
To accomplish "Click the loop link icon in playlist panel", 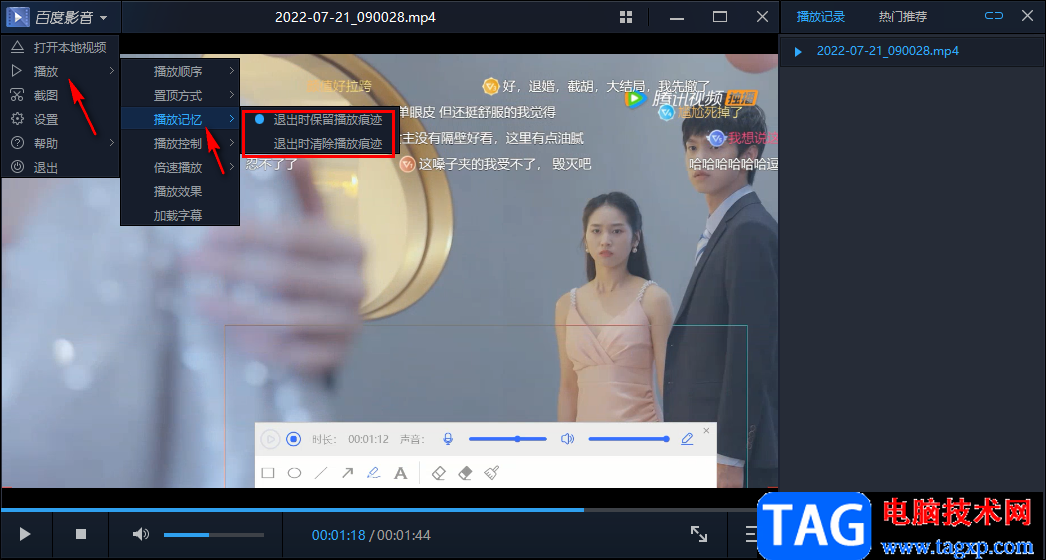I will coord(994,16).
